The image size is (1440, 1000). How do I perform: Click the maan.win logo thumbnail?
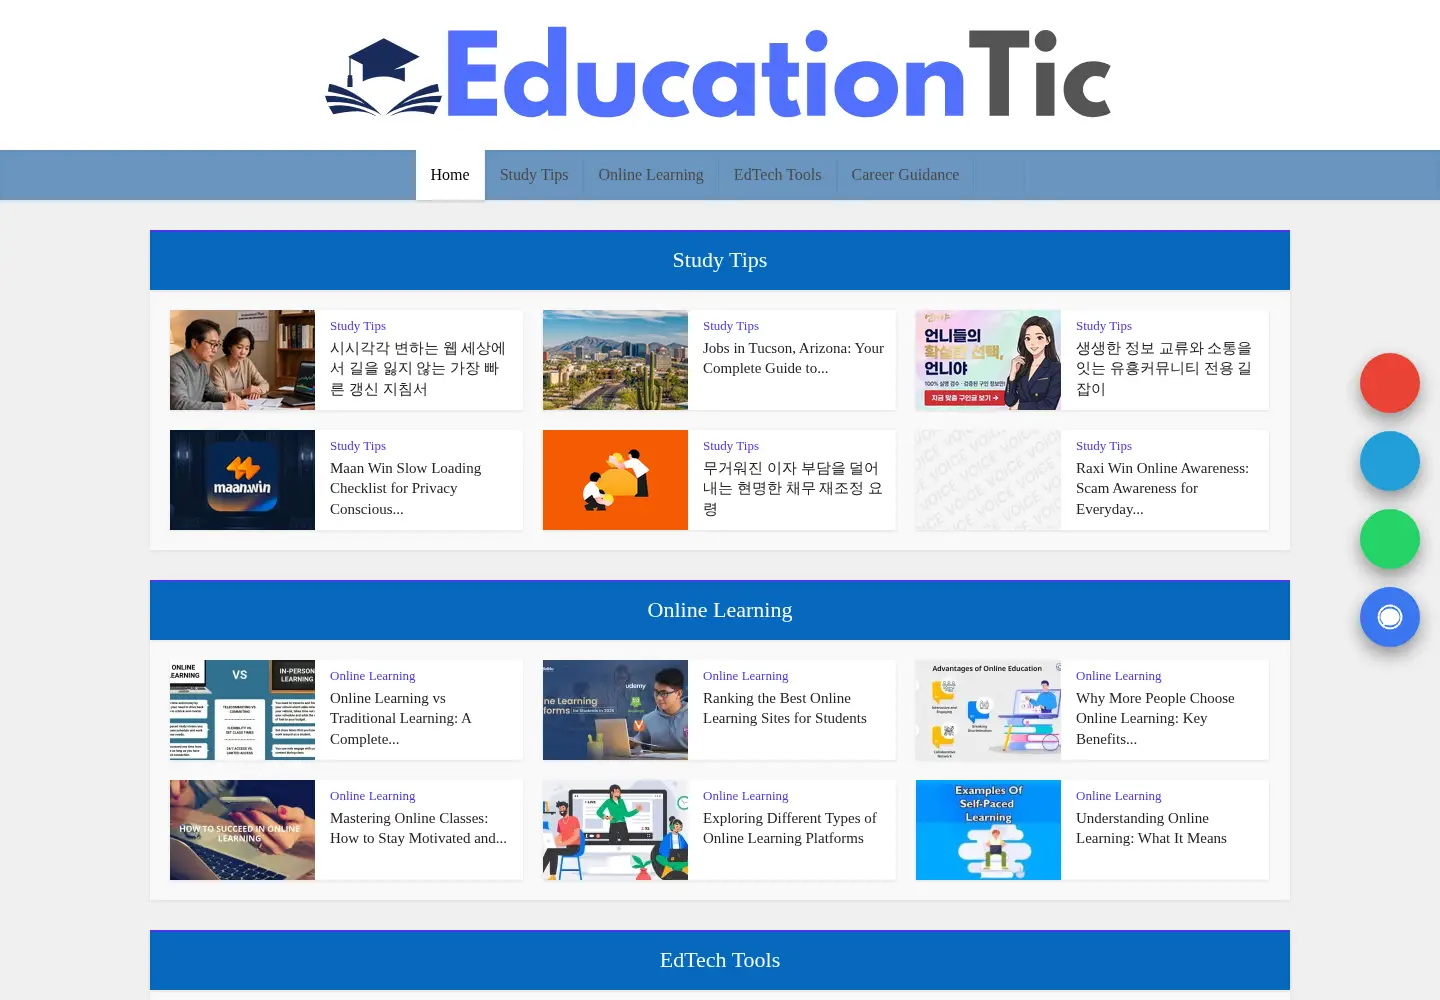pos(242,480)
